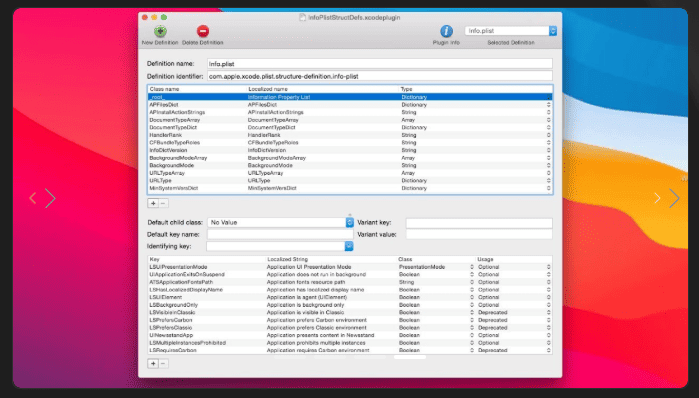Viewport: 699px width, 398px height.
Task: Edit the Definition identifier field
Action: (380, 76)
